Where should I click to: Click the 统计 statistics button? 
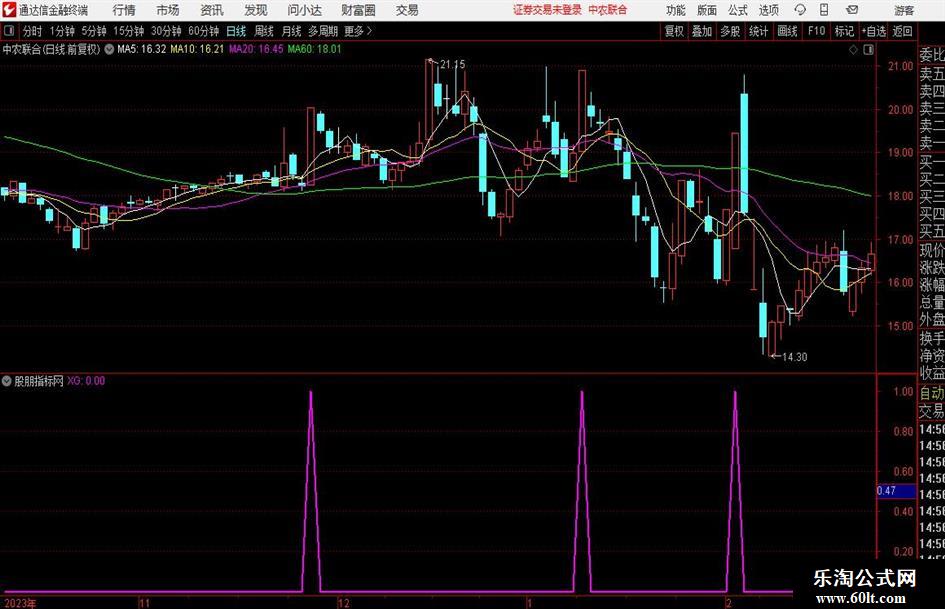click(x=758, y=31)
